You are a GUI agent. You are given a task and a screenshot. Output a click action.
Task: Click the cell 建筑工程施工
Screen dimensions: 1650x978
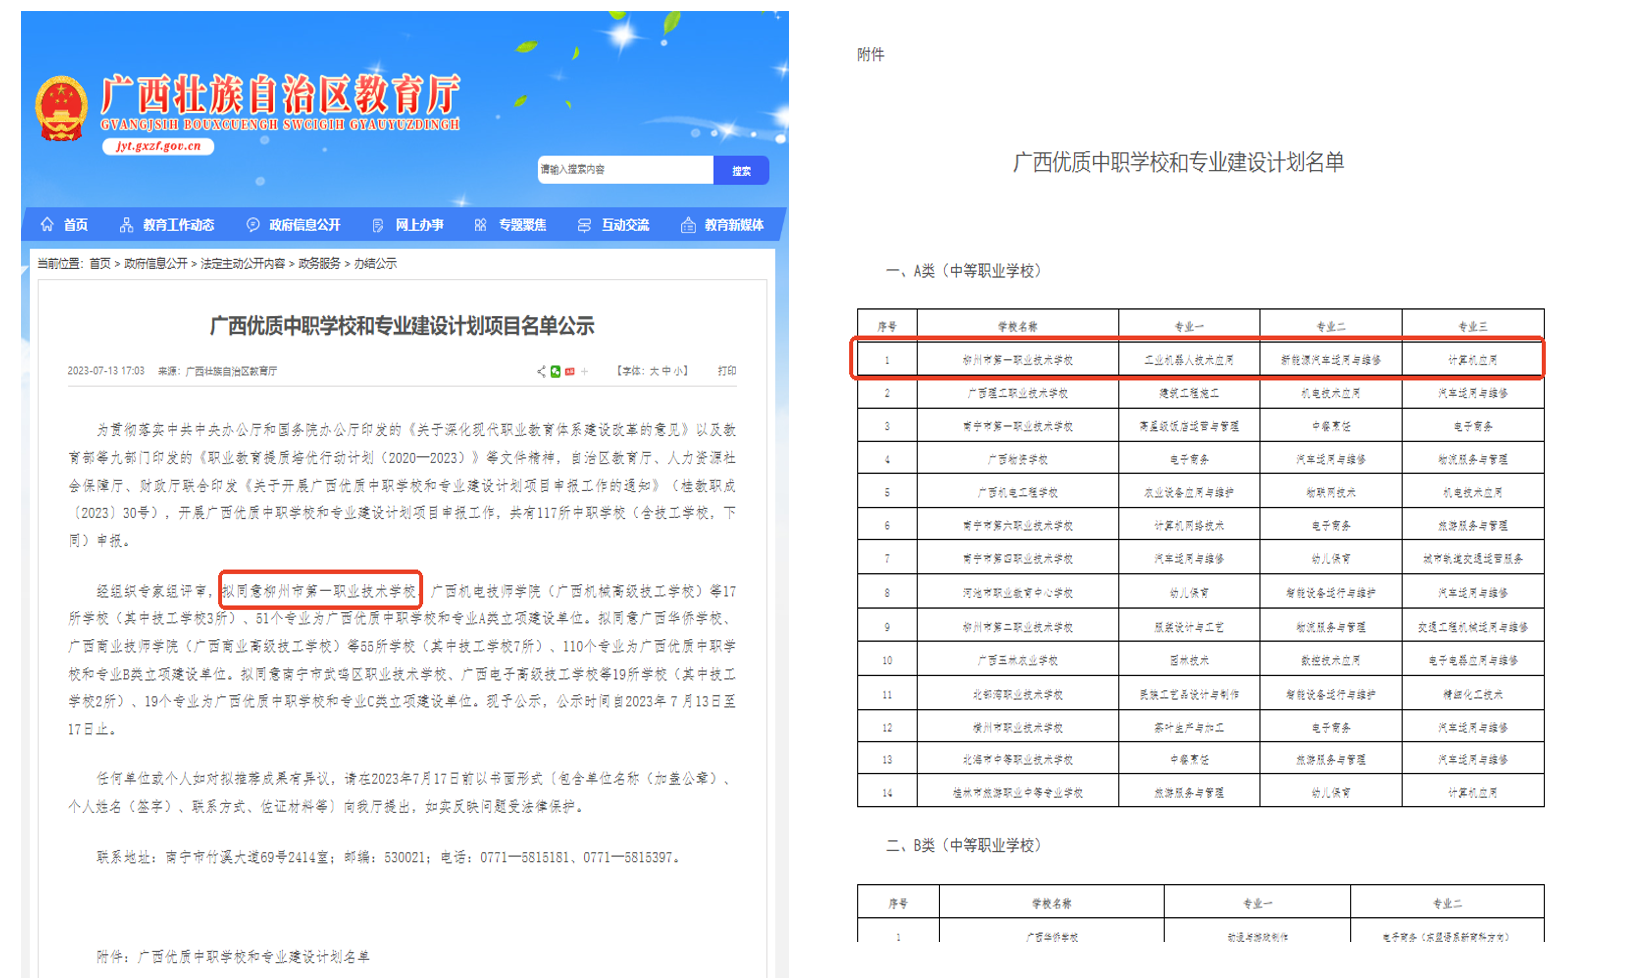pos(1189,394)
